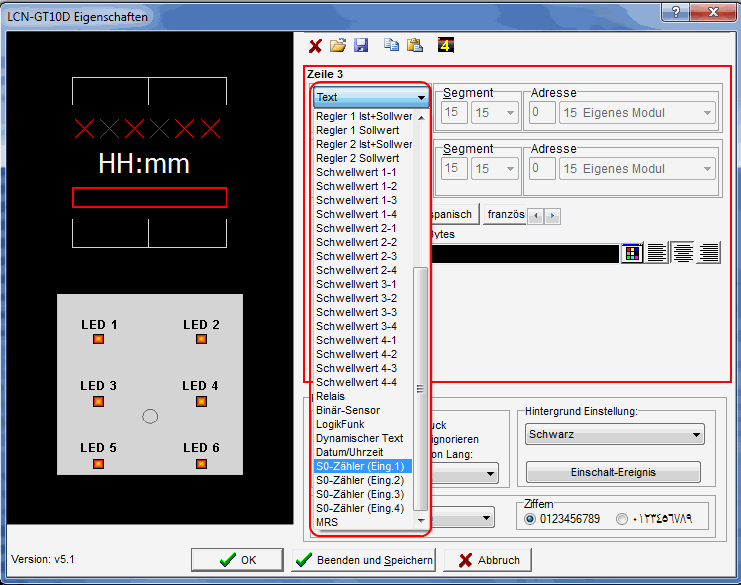Toggle the LED 1 indicator
The image size is (741, 585).
pyautogui.click(x=99, y=339)
